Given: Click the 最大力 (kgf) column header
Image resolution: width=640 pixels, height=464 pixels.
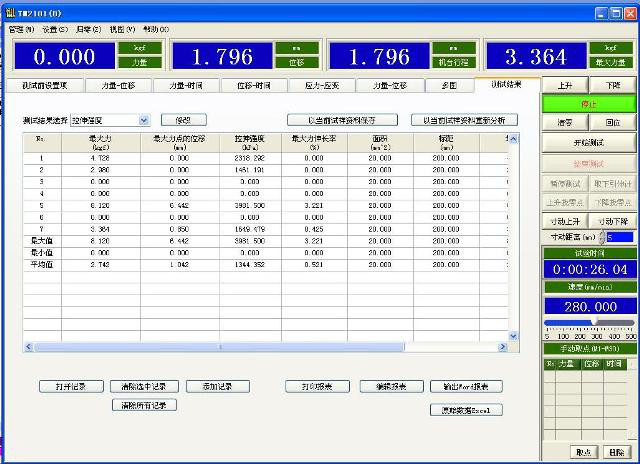Looking at the screenshot, I should 101,143.
